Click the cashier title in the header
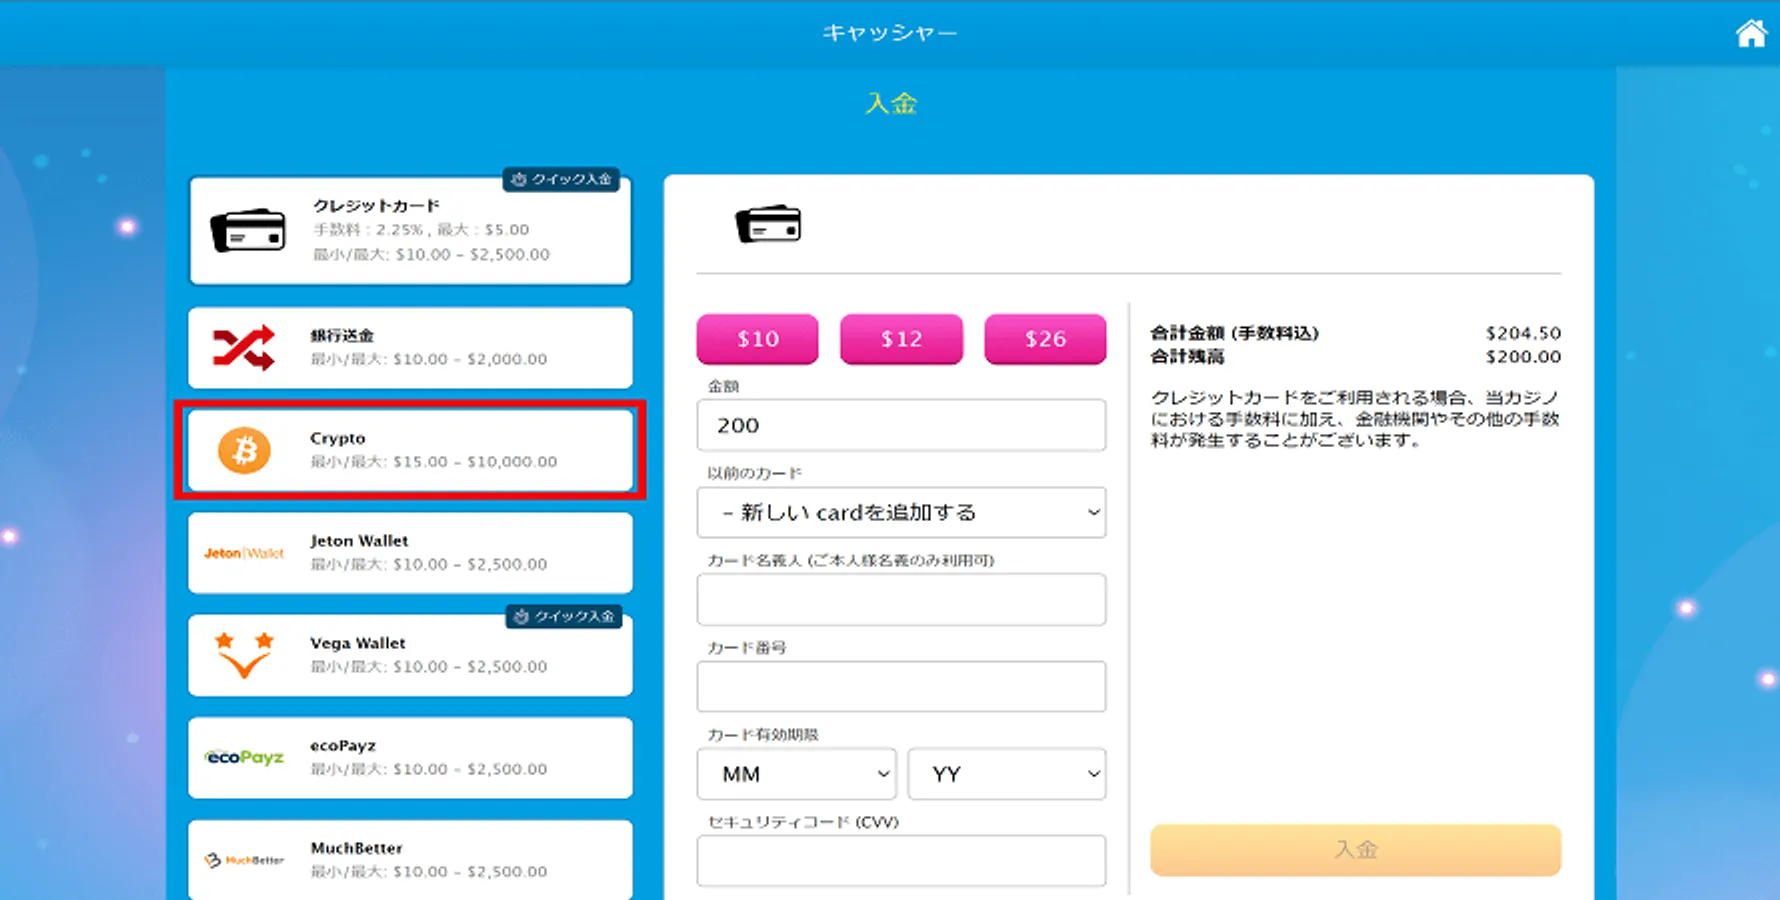This screenshot has height=900, width=1780. click(x=890, y=33)
